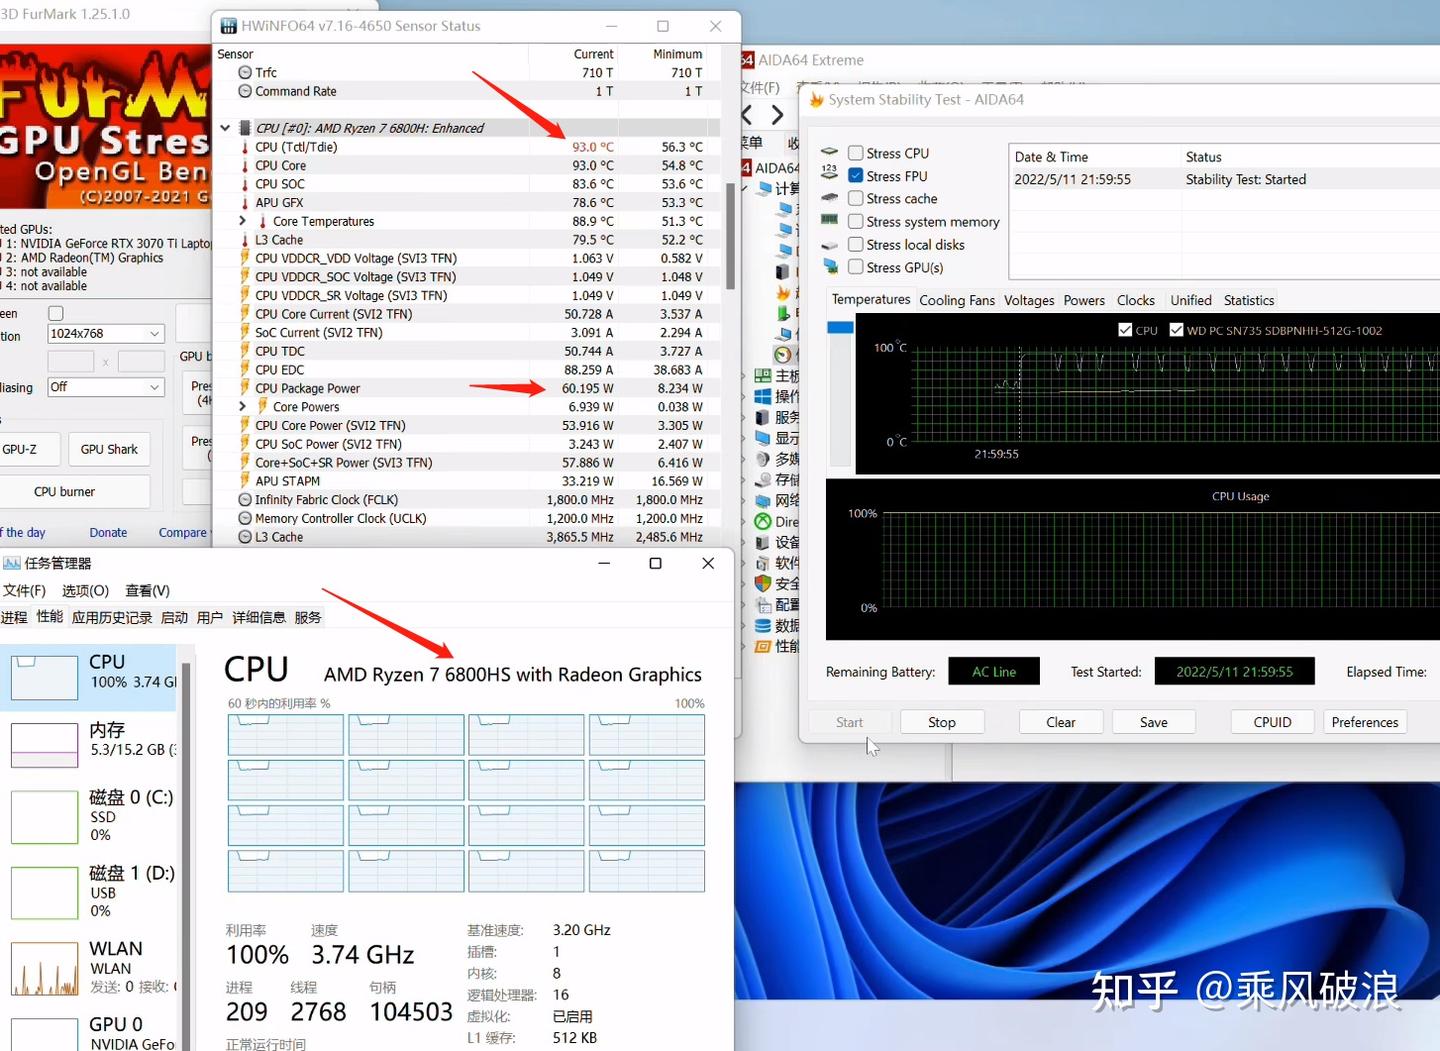Click the multimedia icon in AIDA64 sidebar
Viewport: 1440px width, 1051px height.
click(762, 457)
